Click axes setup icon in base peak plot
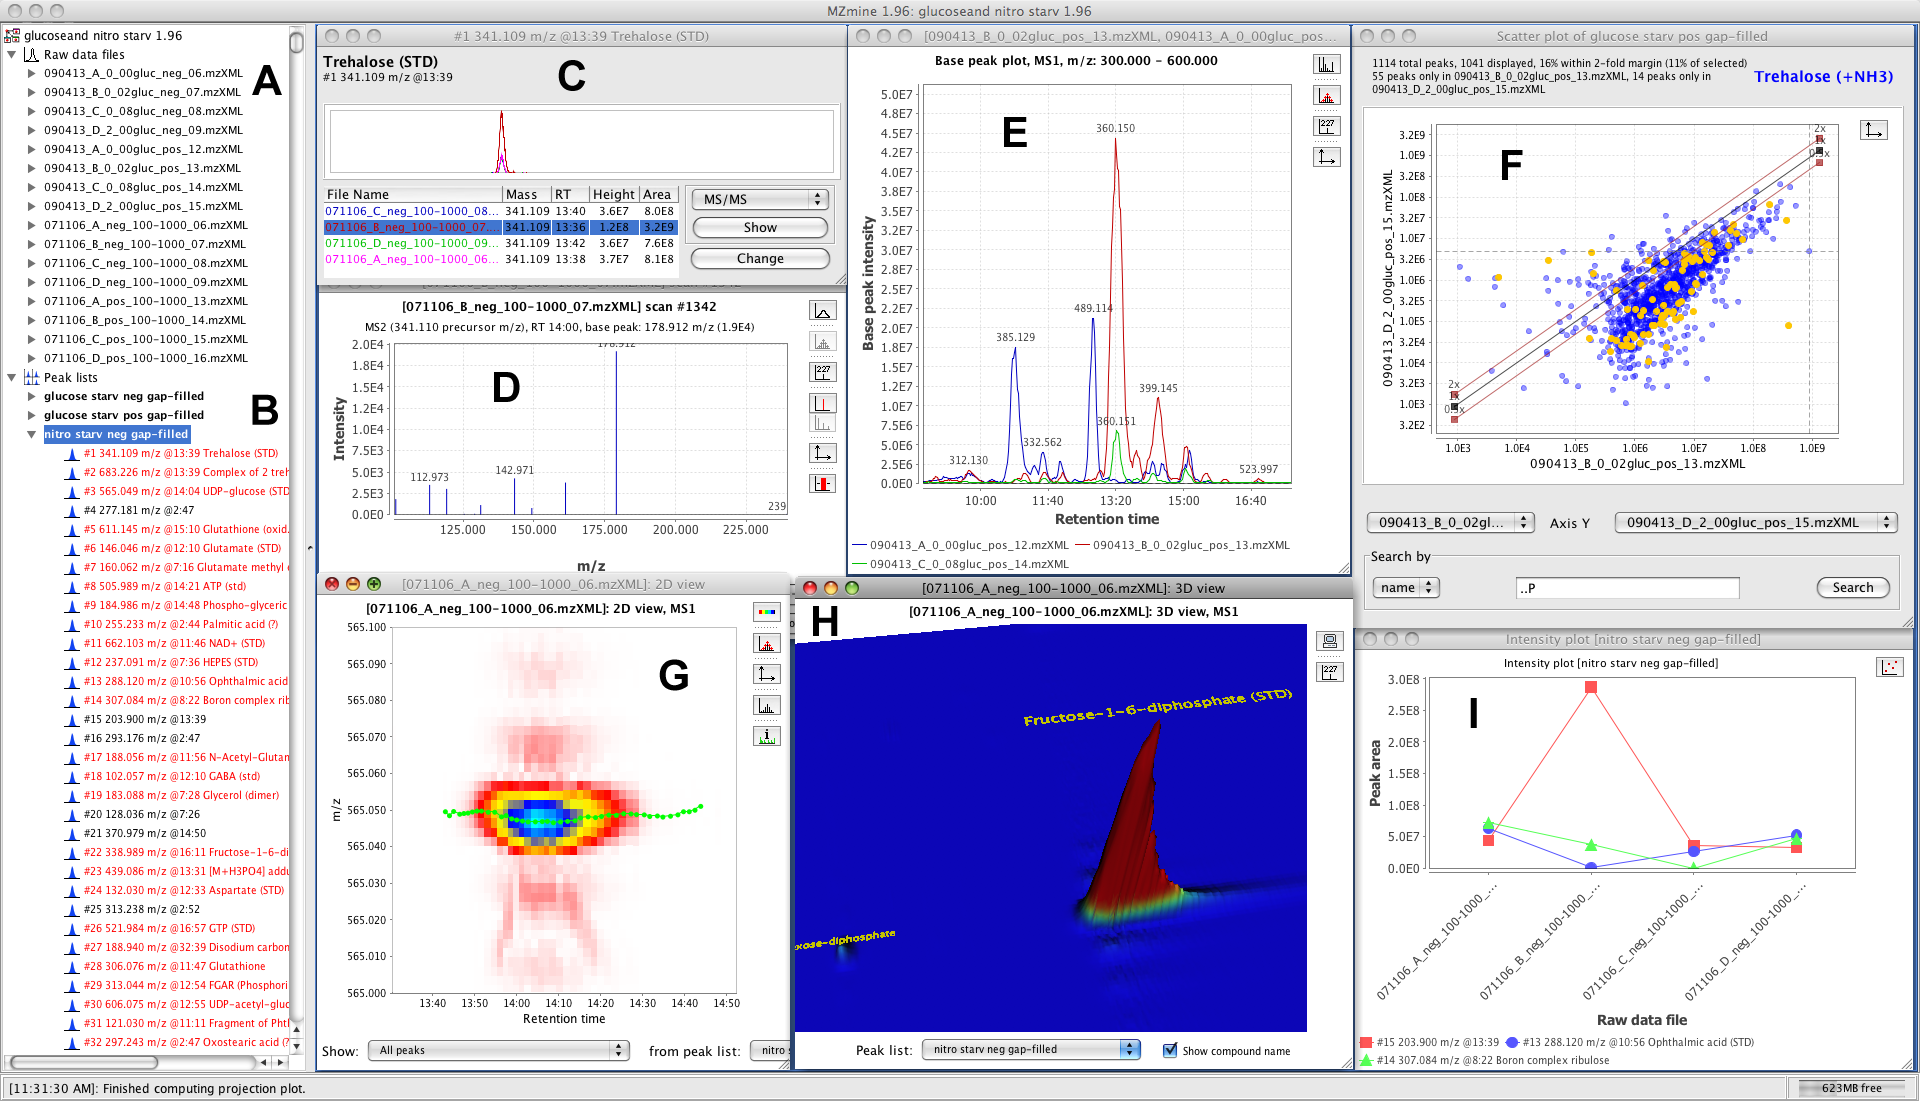Screen dimensions: 1920x1102 coord(1327,157)
